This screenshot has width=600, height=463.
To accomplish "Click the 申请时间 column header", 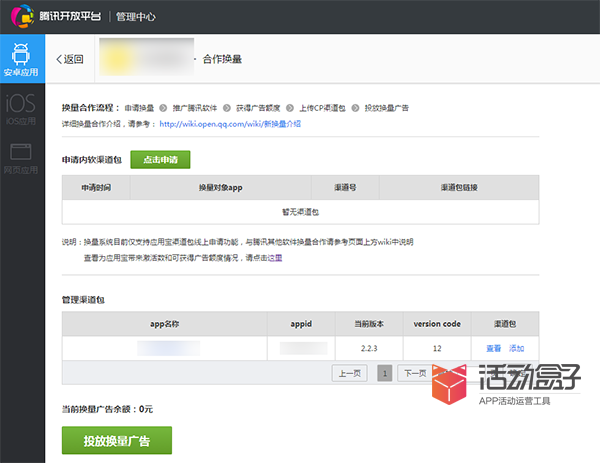I will pyautogui.click(x=95, y=188).
